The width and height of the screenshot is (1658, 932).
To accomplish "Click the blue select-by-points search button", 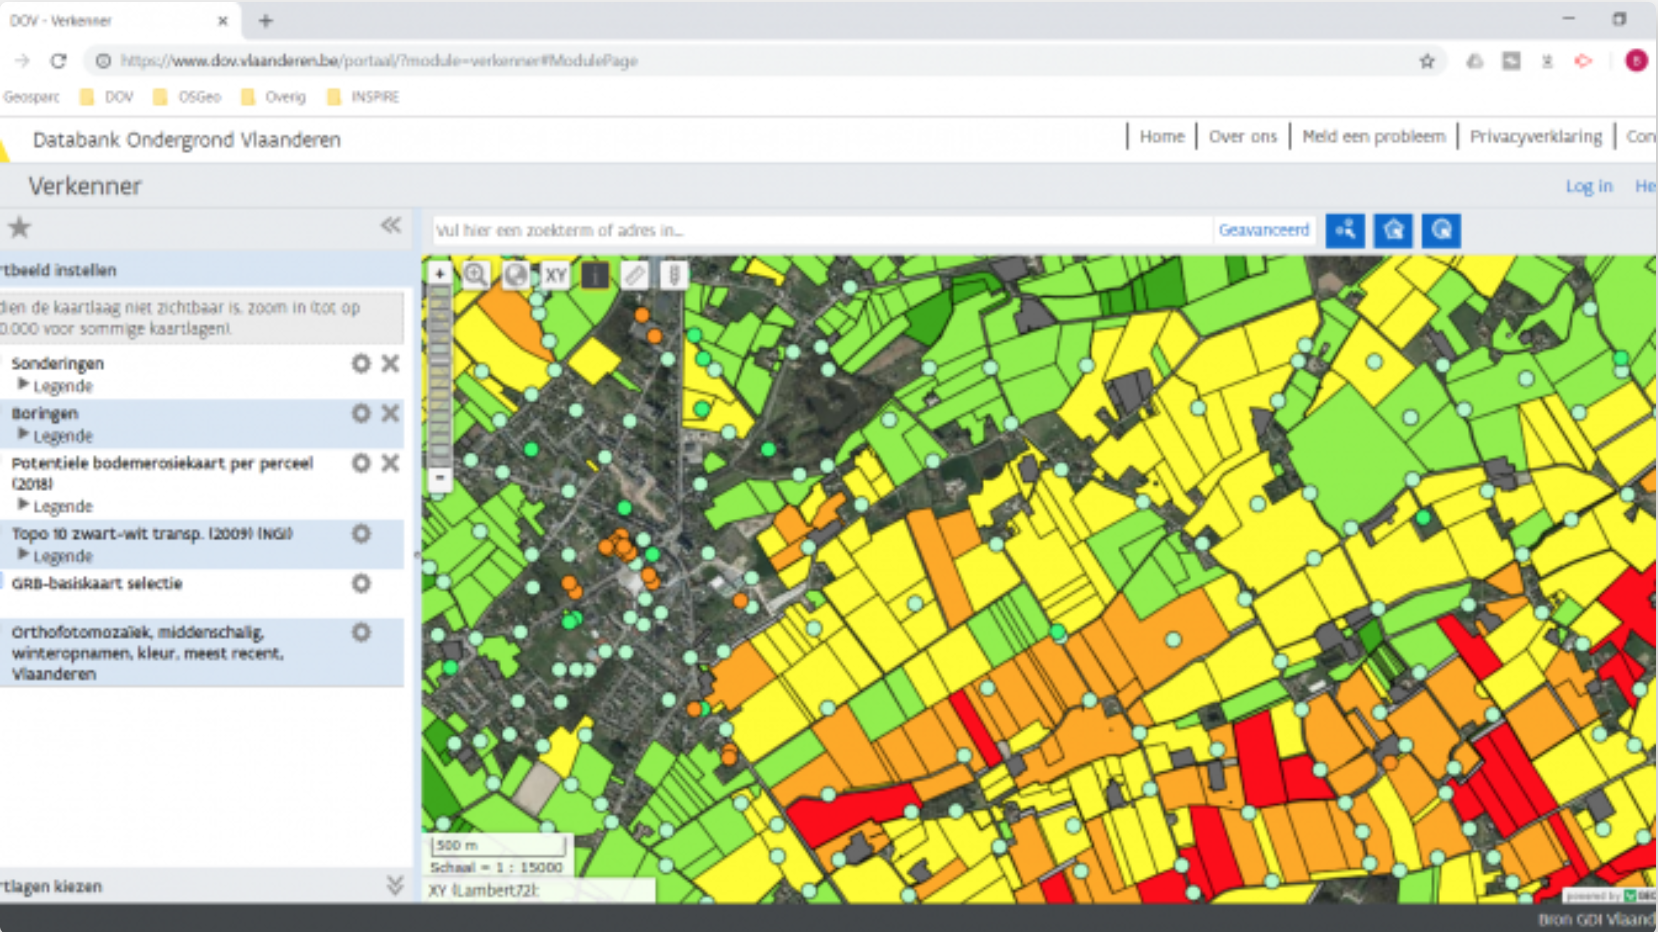I will (x=1345, y=230).
